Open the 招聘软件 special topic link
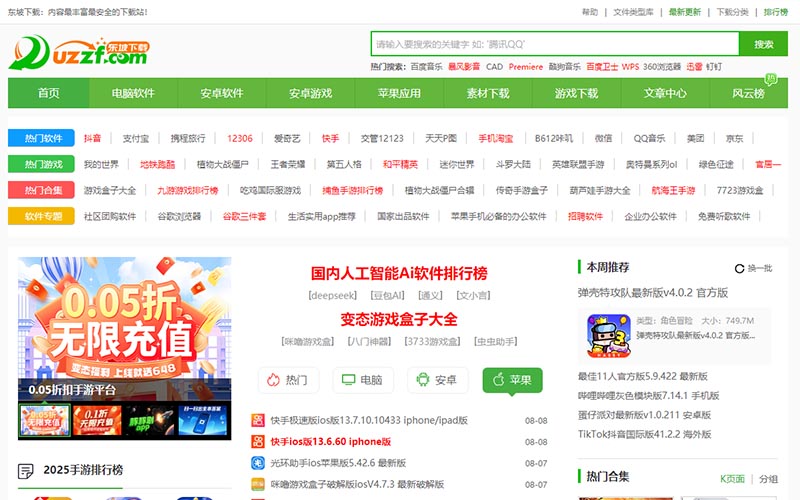Viewport: 800px width, 500px height. tap(585, 216)
